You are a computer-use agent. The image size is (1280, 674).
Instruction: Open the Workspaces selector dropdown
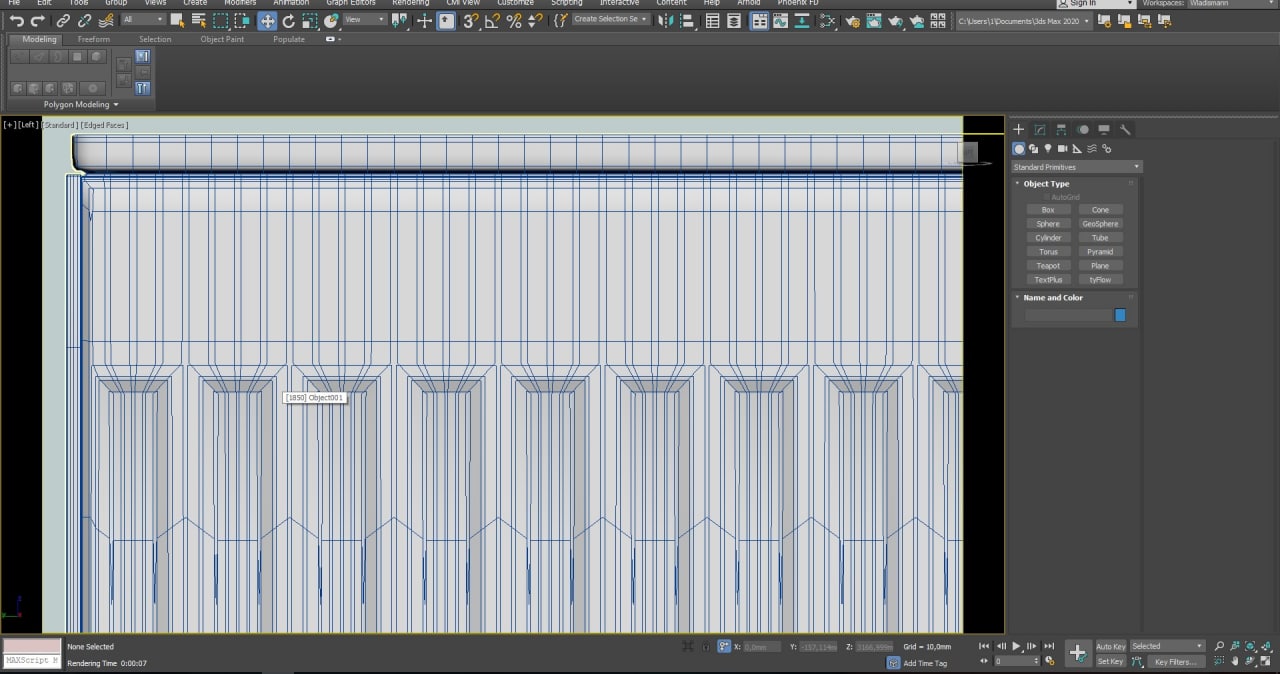1232,3
